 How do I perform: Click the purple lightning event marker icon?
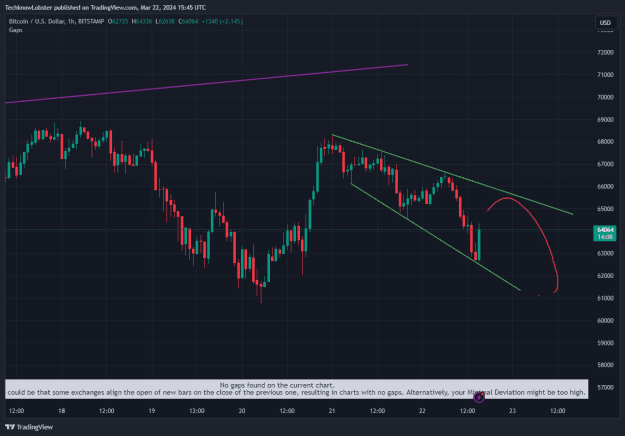479,397
